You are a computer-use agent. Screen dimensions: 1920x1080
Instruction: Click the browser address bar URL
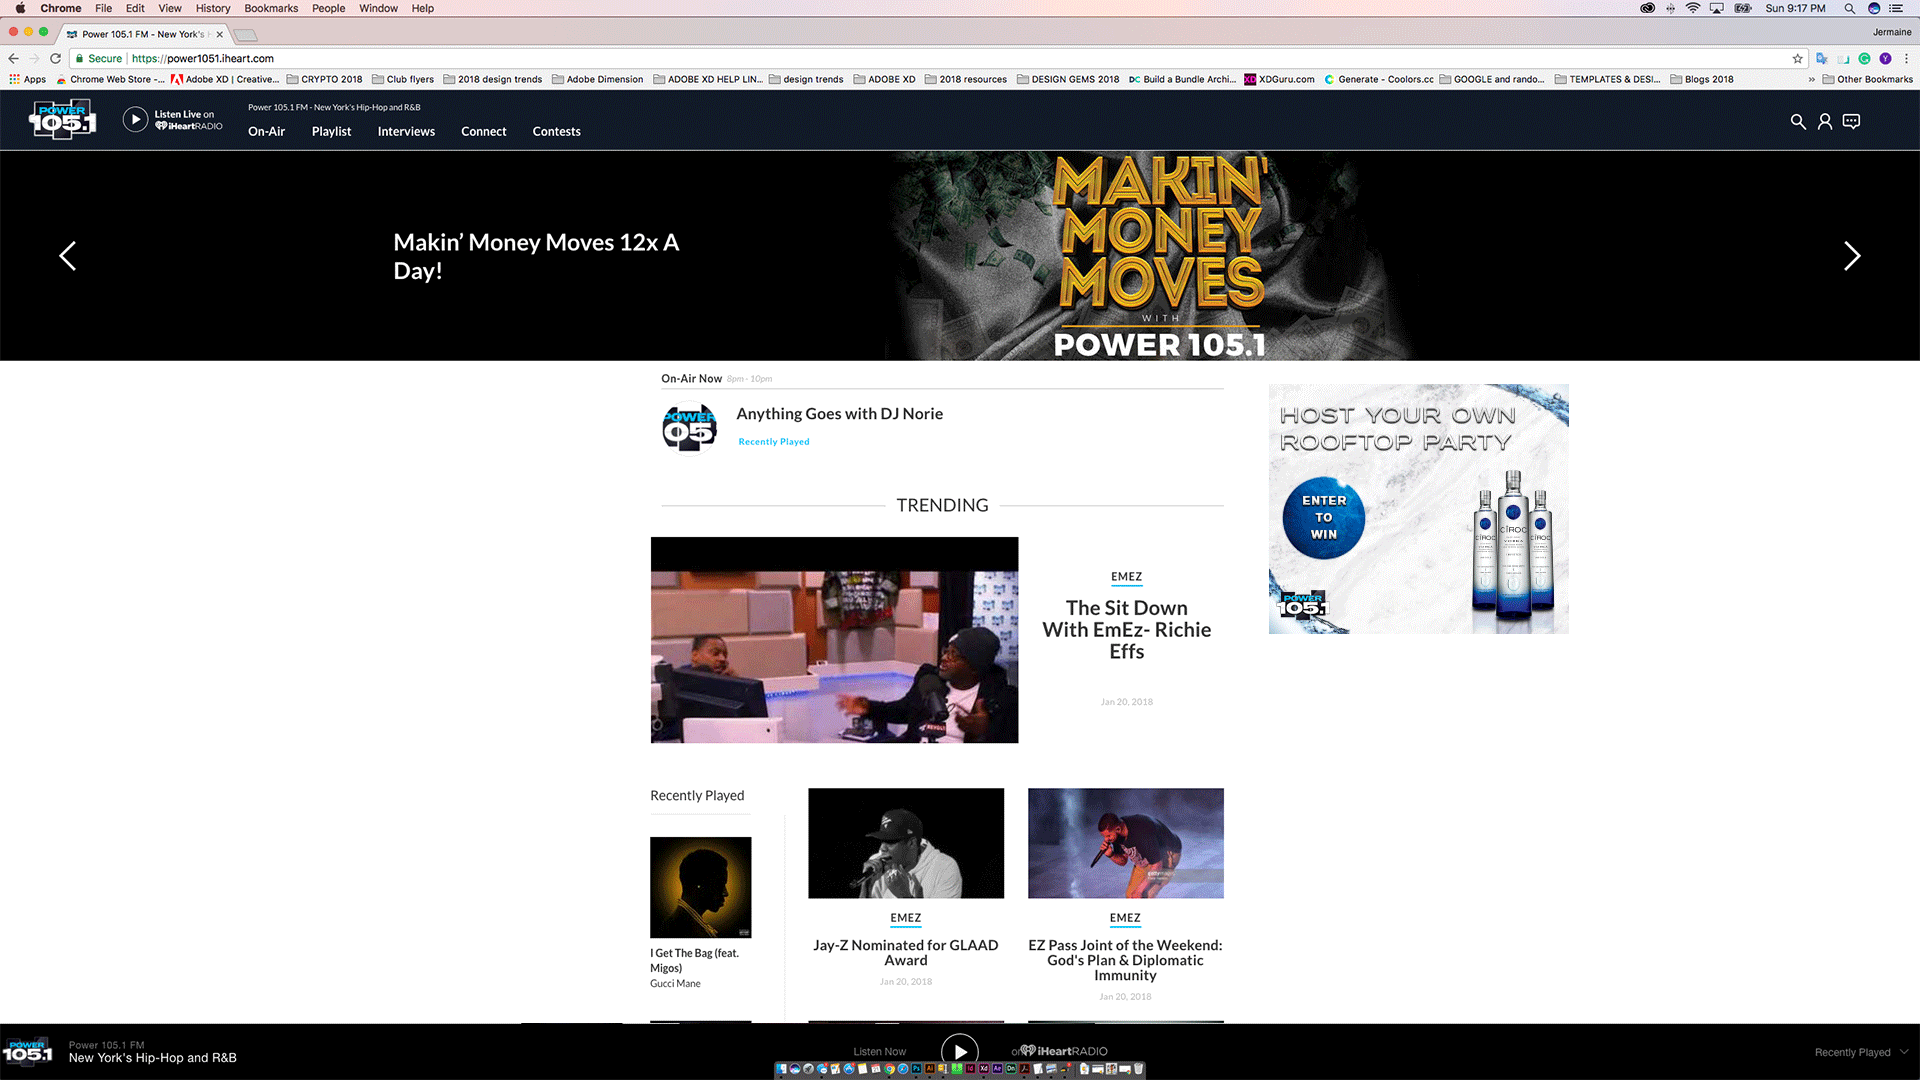[203, 59]
